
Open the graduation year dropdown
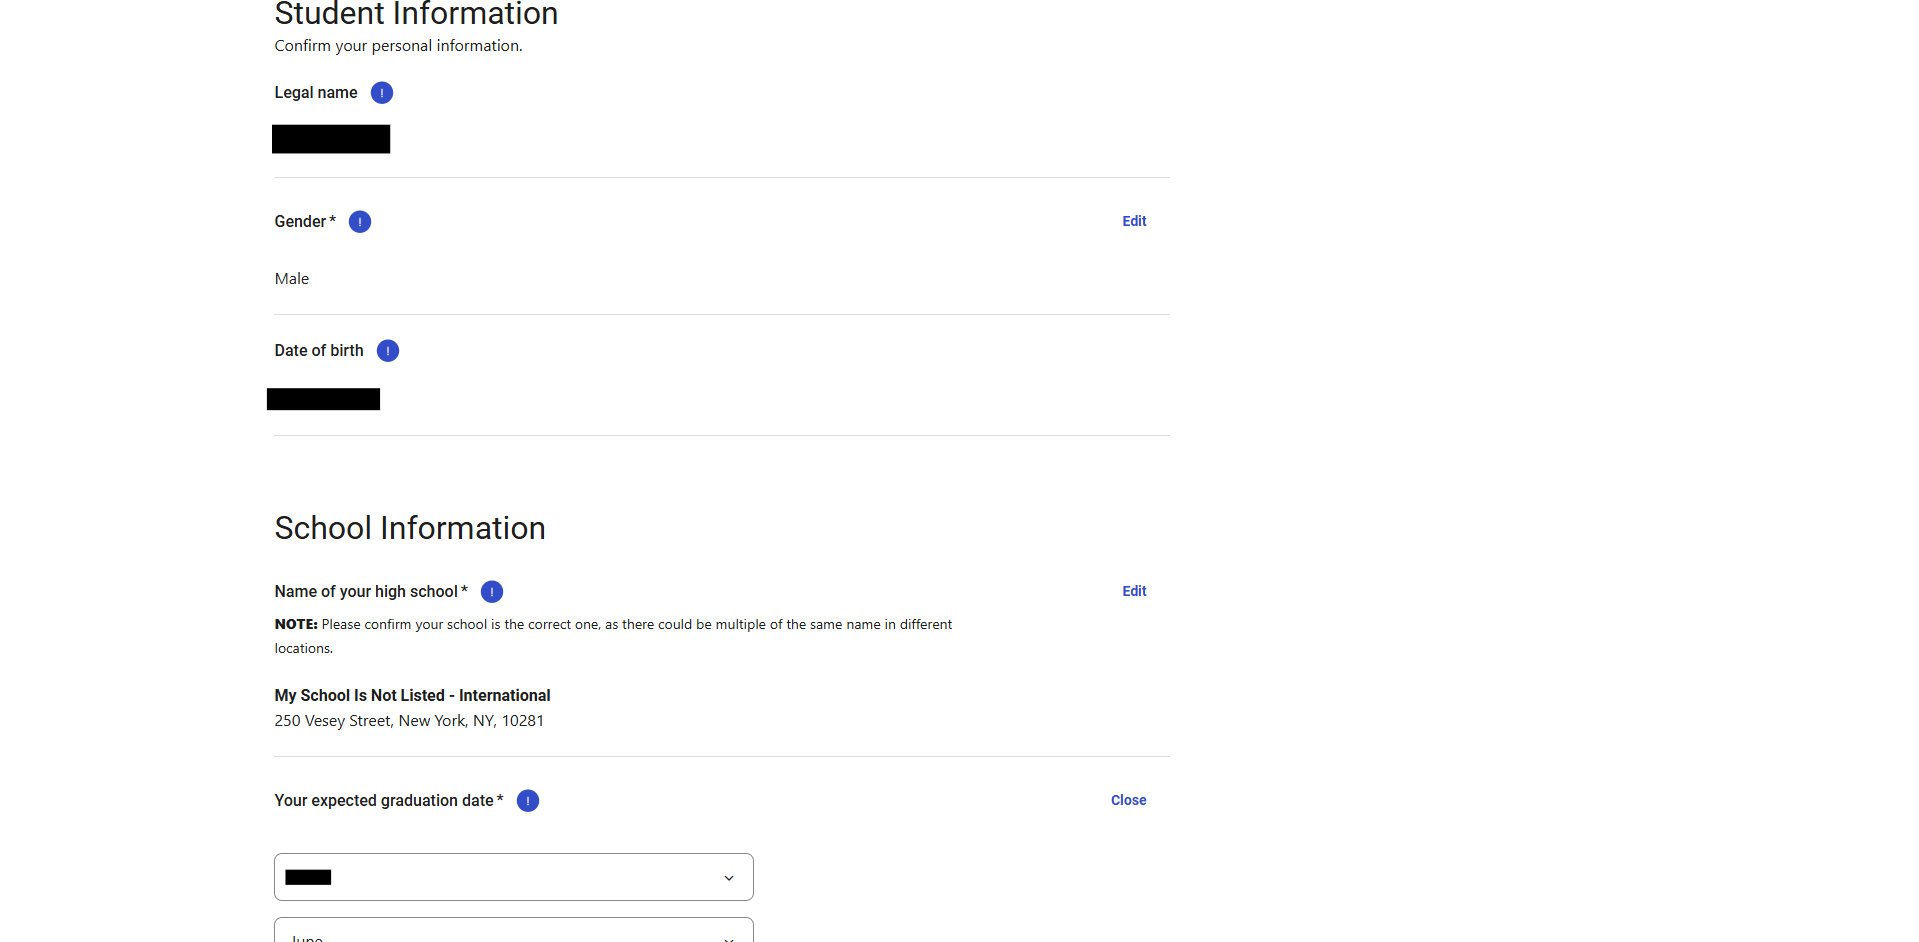pyautogui.click(x=513, y=877)
